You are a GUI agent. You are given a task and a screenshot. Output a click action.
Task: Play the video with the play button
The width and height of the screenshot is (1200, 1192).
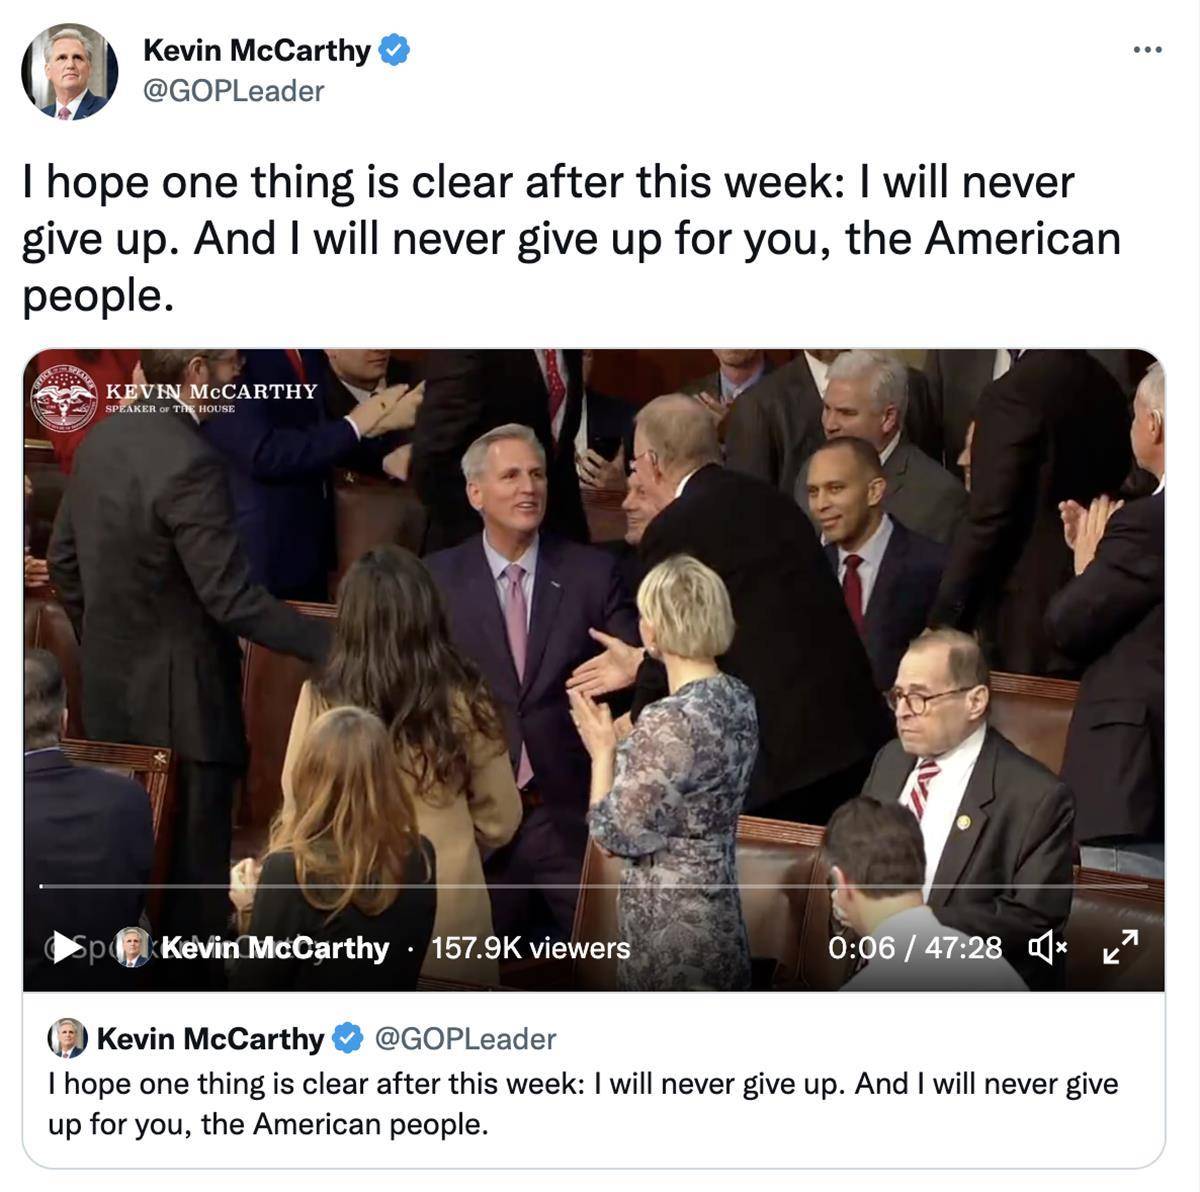coord(66,946)
